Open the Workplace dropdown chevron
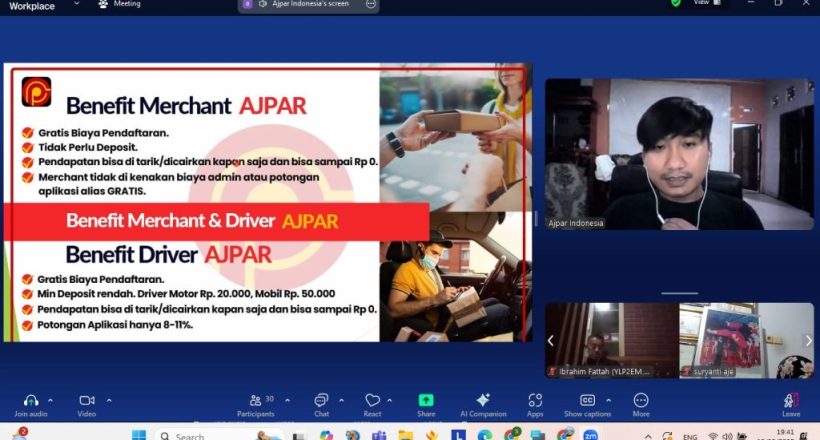The image size is (820, 440). tap(76, 4)
